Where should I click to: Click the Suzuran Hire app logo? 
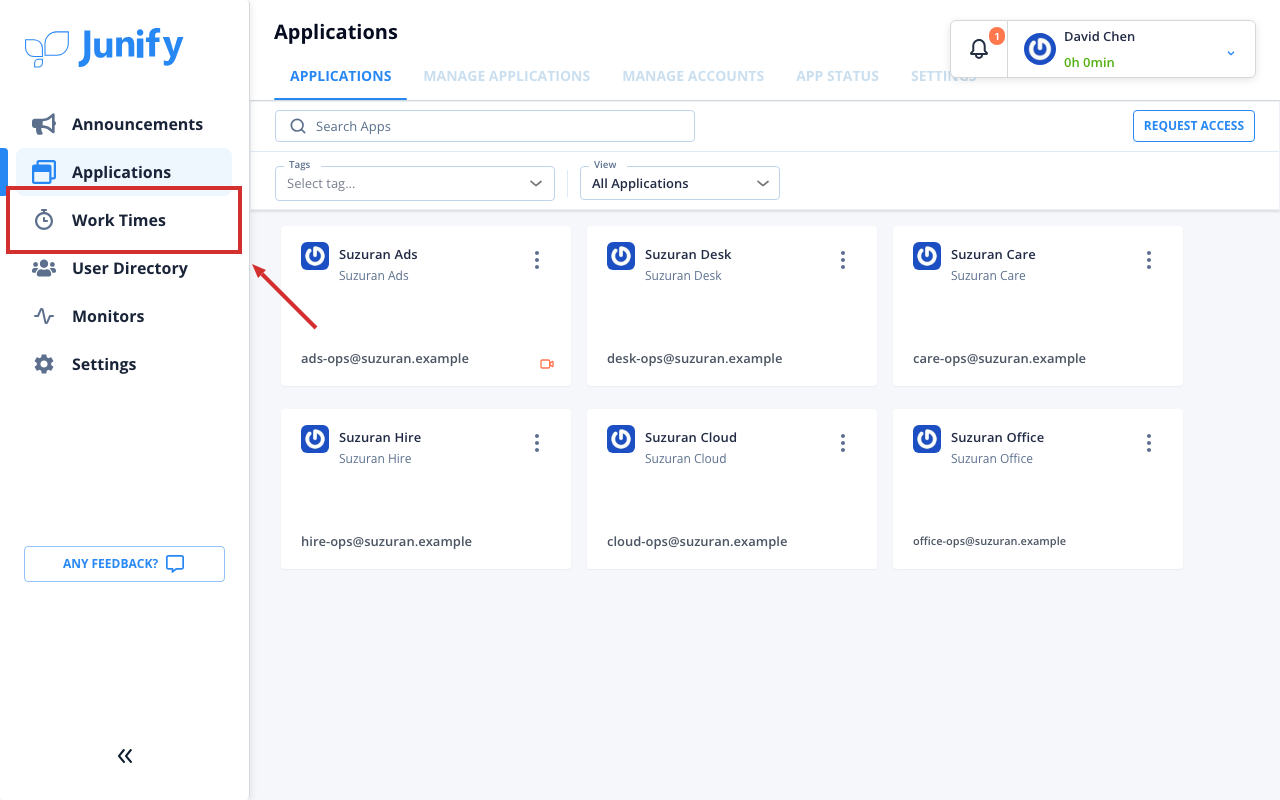click(315, 439)
